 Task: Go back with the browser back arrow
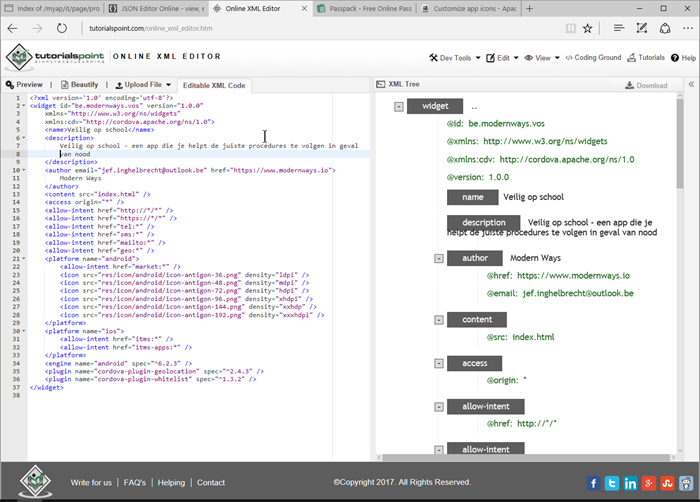(x=12, y=28)
